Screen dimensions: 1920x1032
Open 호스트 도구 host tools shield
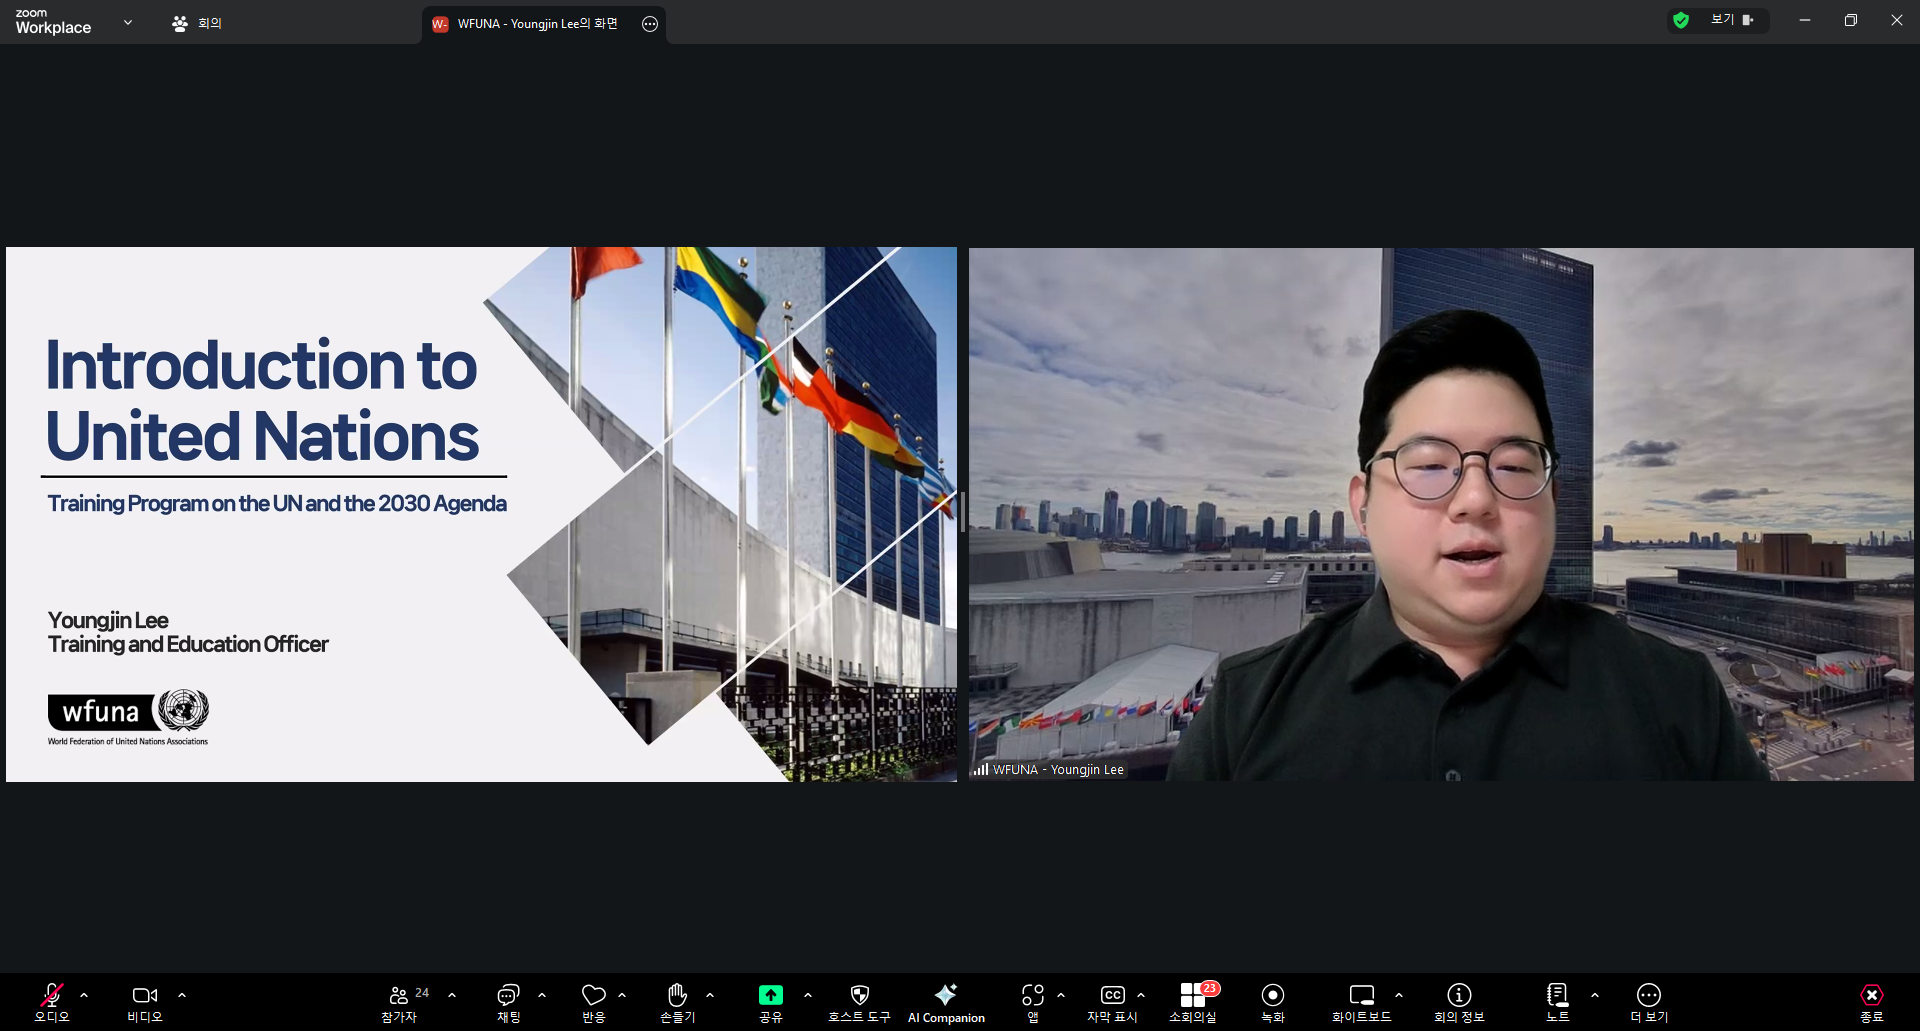pyautogui.click(x=859, y=1002)
